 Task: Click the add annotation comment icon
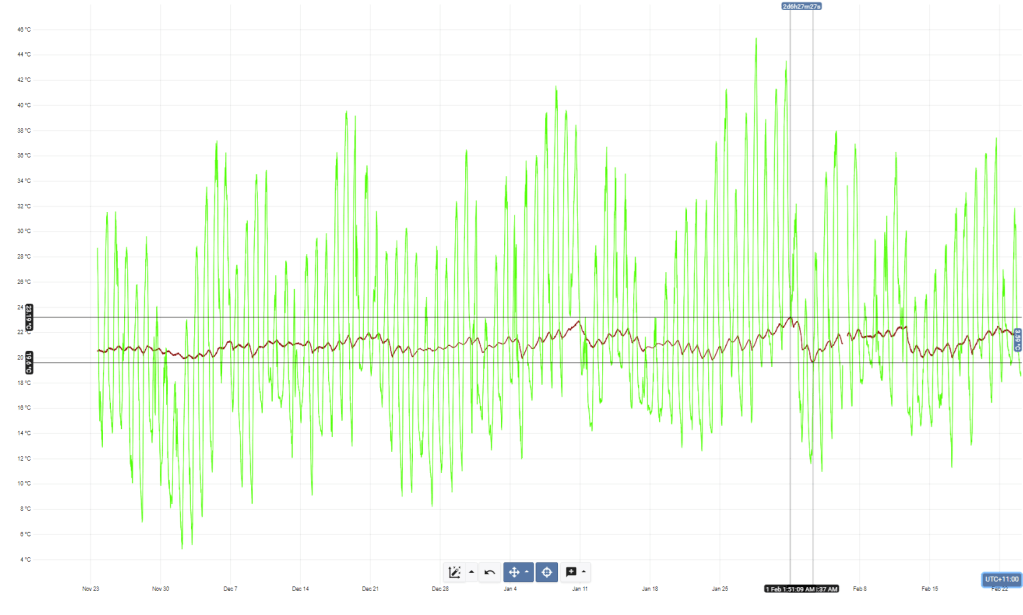pyautogui.click(x=571, y=572)
